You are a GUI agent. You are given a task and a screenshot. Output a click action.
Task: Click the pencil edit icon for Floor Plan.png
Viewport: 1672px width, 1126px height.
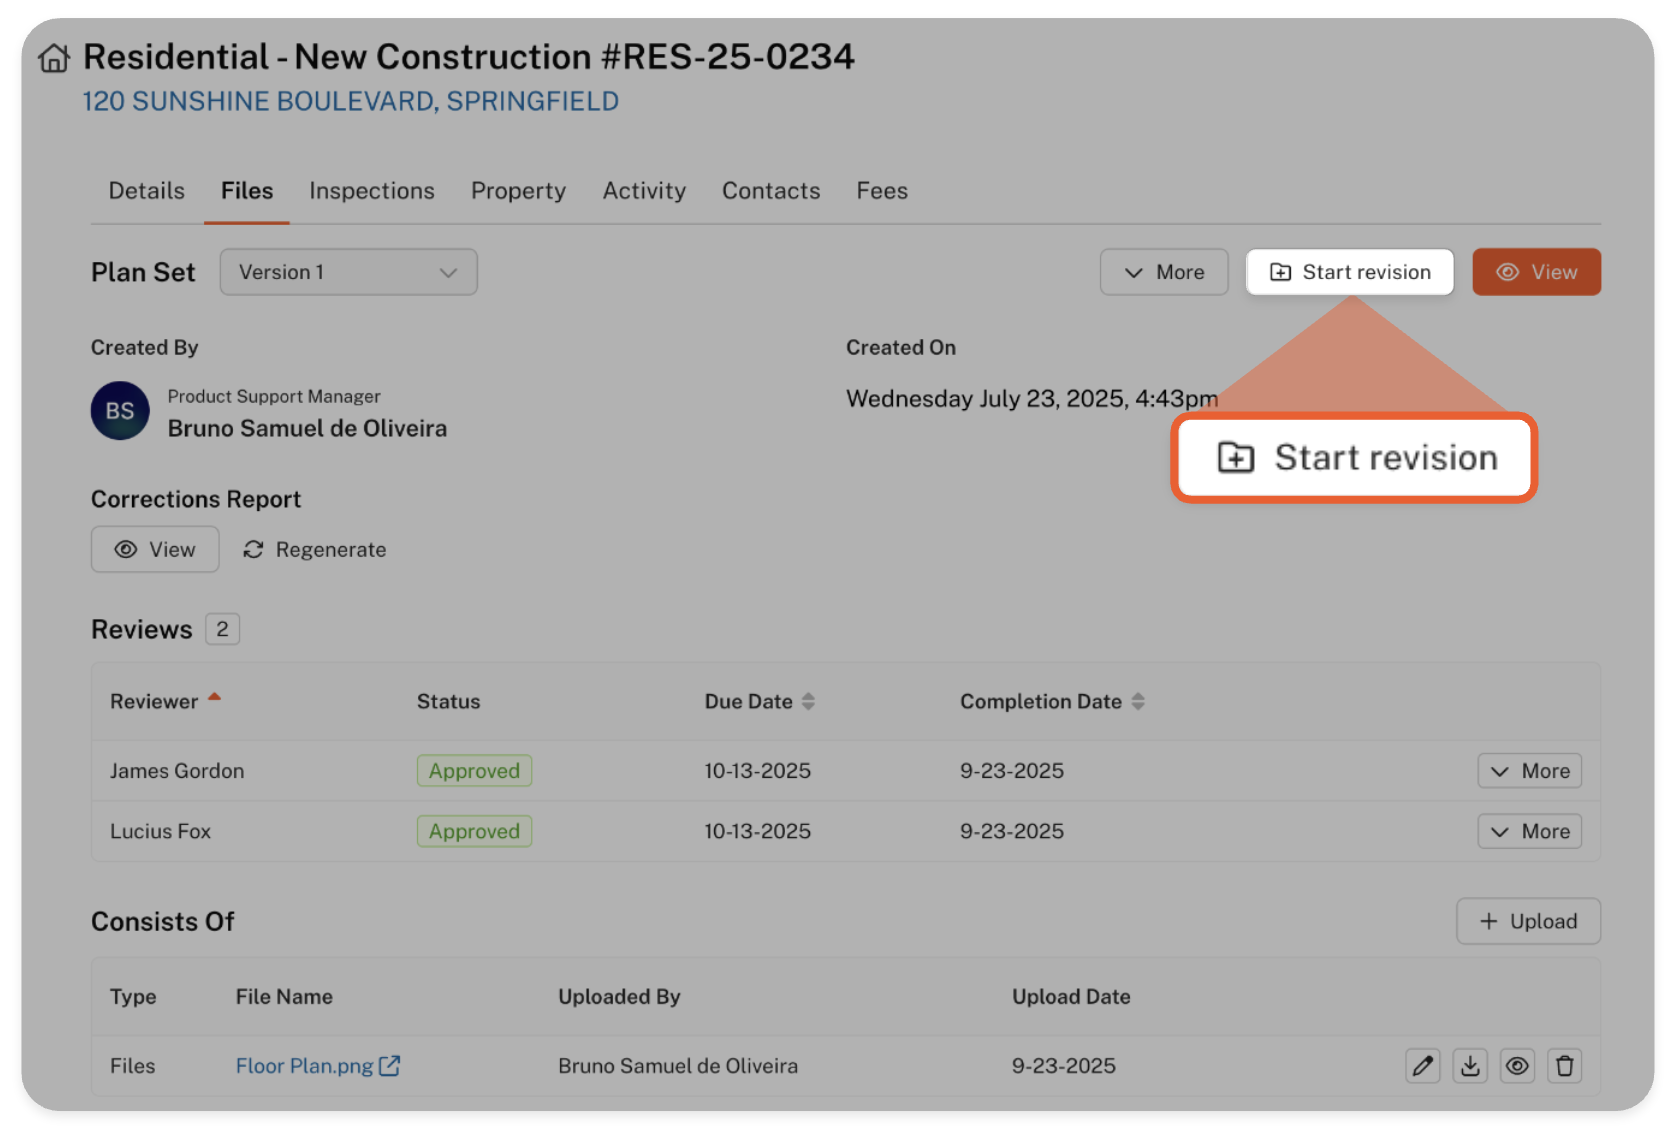click(x=1422, y=1066)
